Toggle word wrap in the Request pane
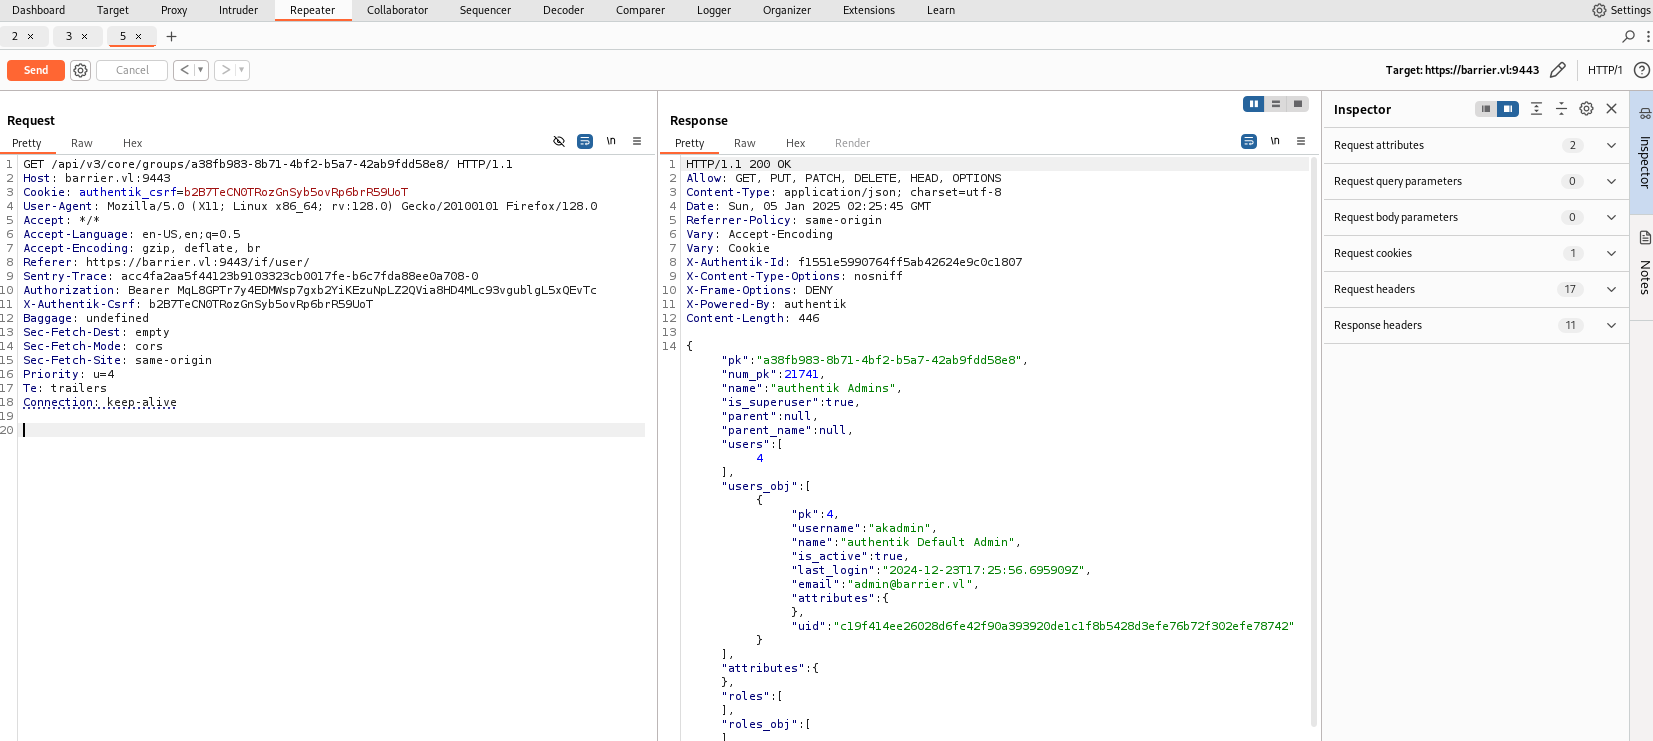The height and width of the screenshot is (741, 1653). 585,142
